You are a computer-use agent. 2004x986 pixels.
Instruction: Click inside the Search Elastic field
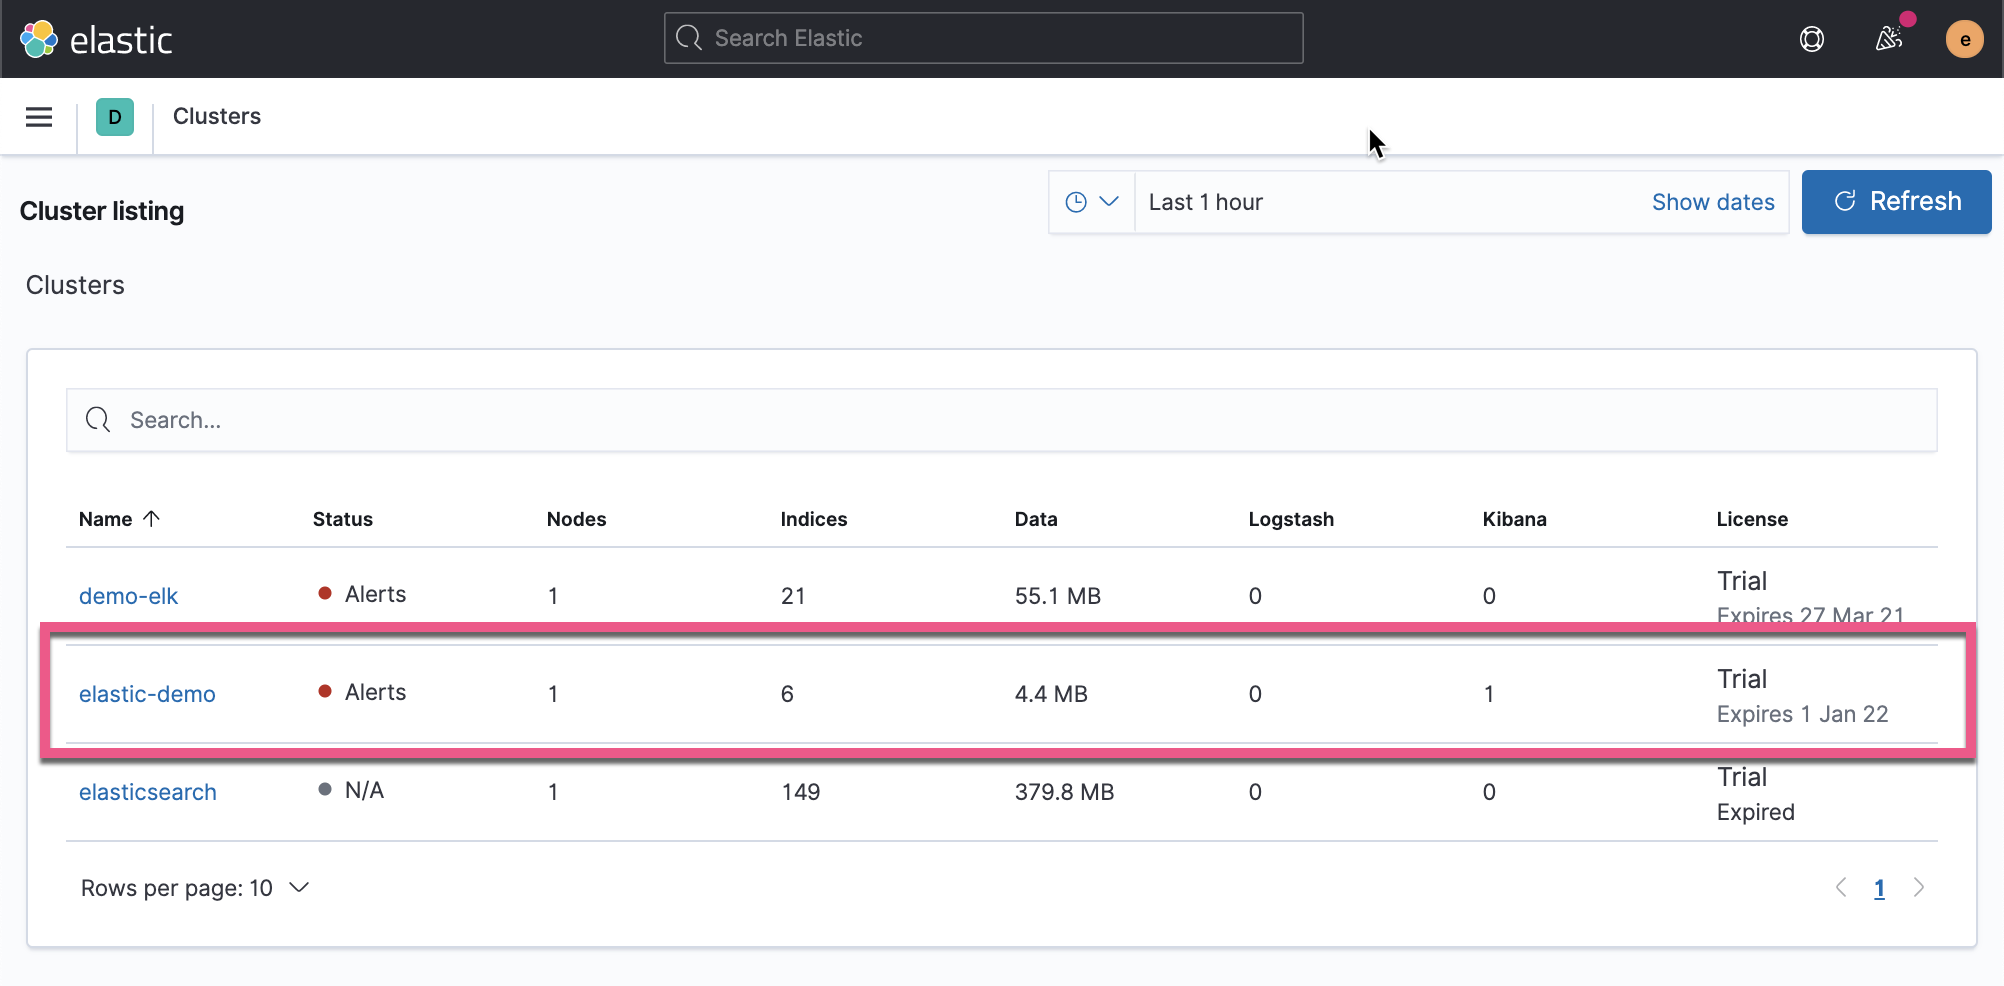pos(983,38)
